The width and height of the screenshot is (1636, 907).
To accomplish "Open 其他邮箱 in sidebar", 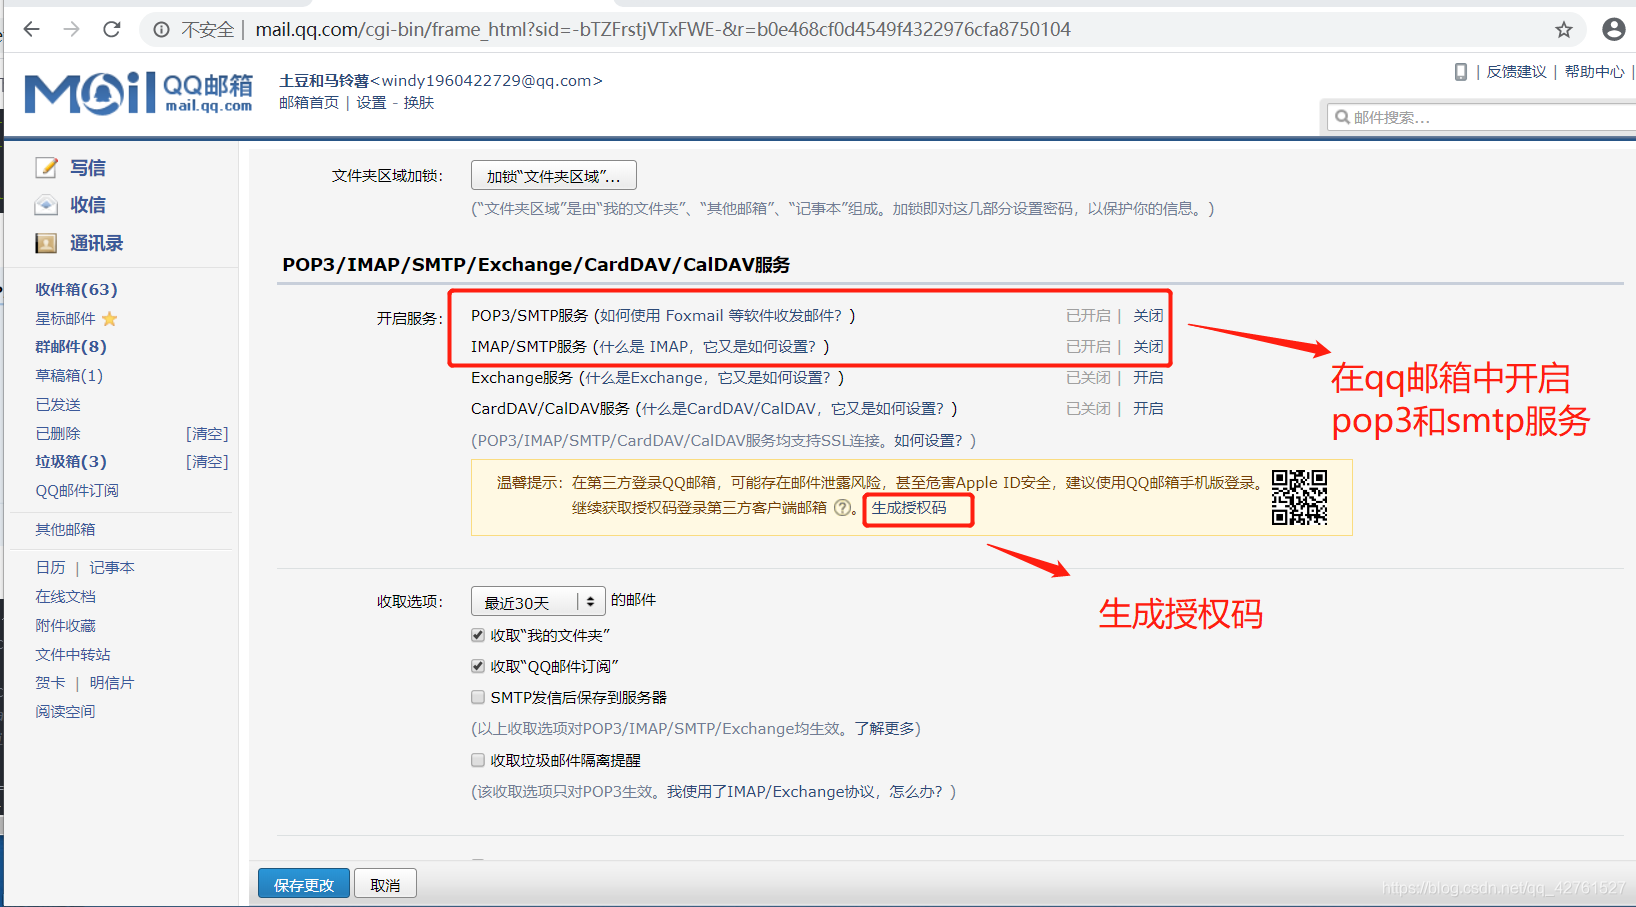I will (65, 530).
